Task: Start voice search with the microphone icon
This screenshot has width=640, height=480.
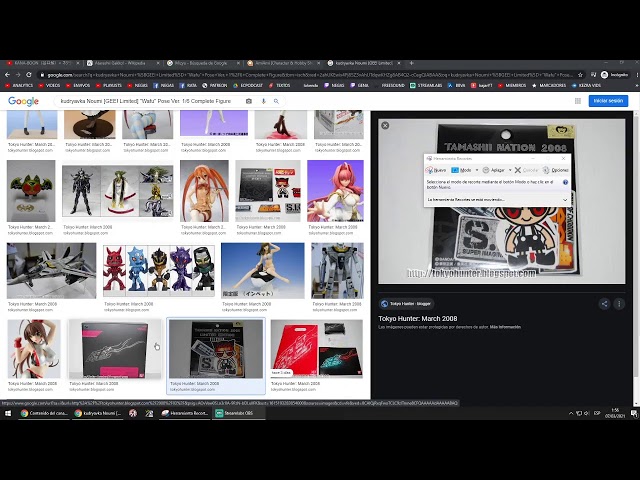Action: 263,101
